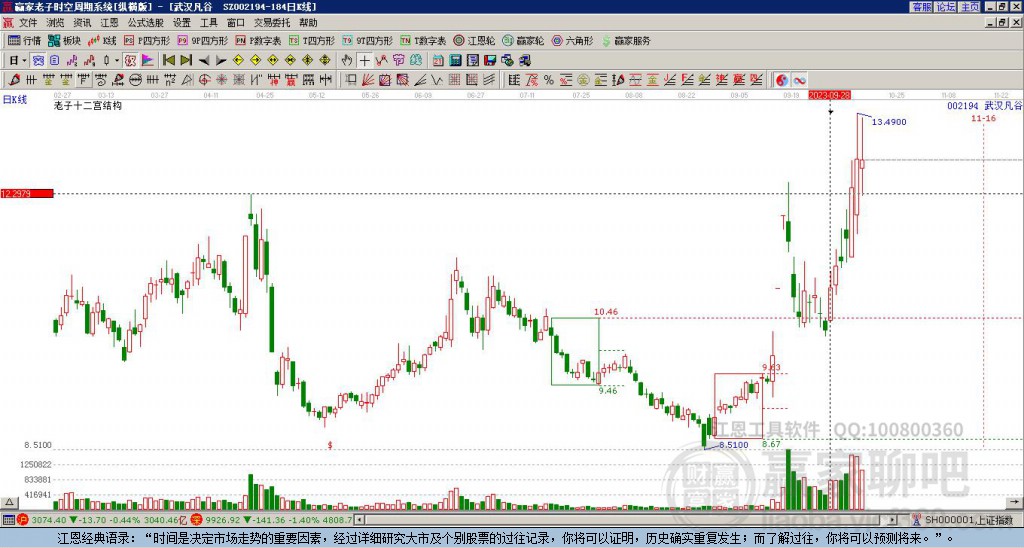Open the calendar icon
This screenshot has width=1024, height=548.
[x=438, y=60]
